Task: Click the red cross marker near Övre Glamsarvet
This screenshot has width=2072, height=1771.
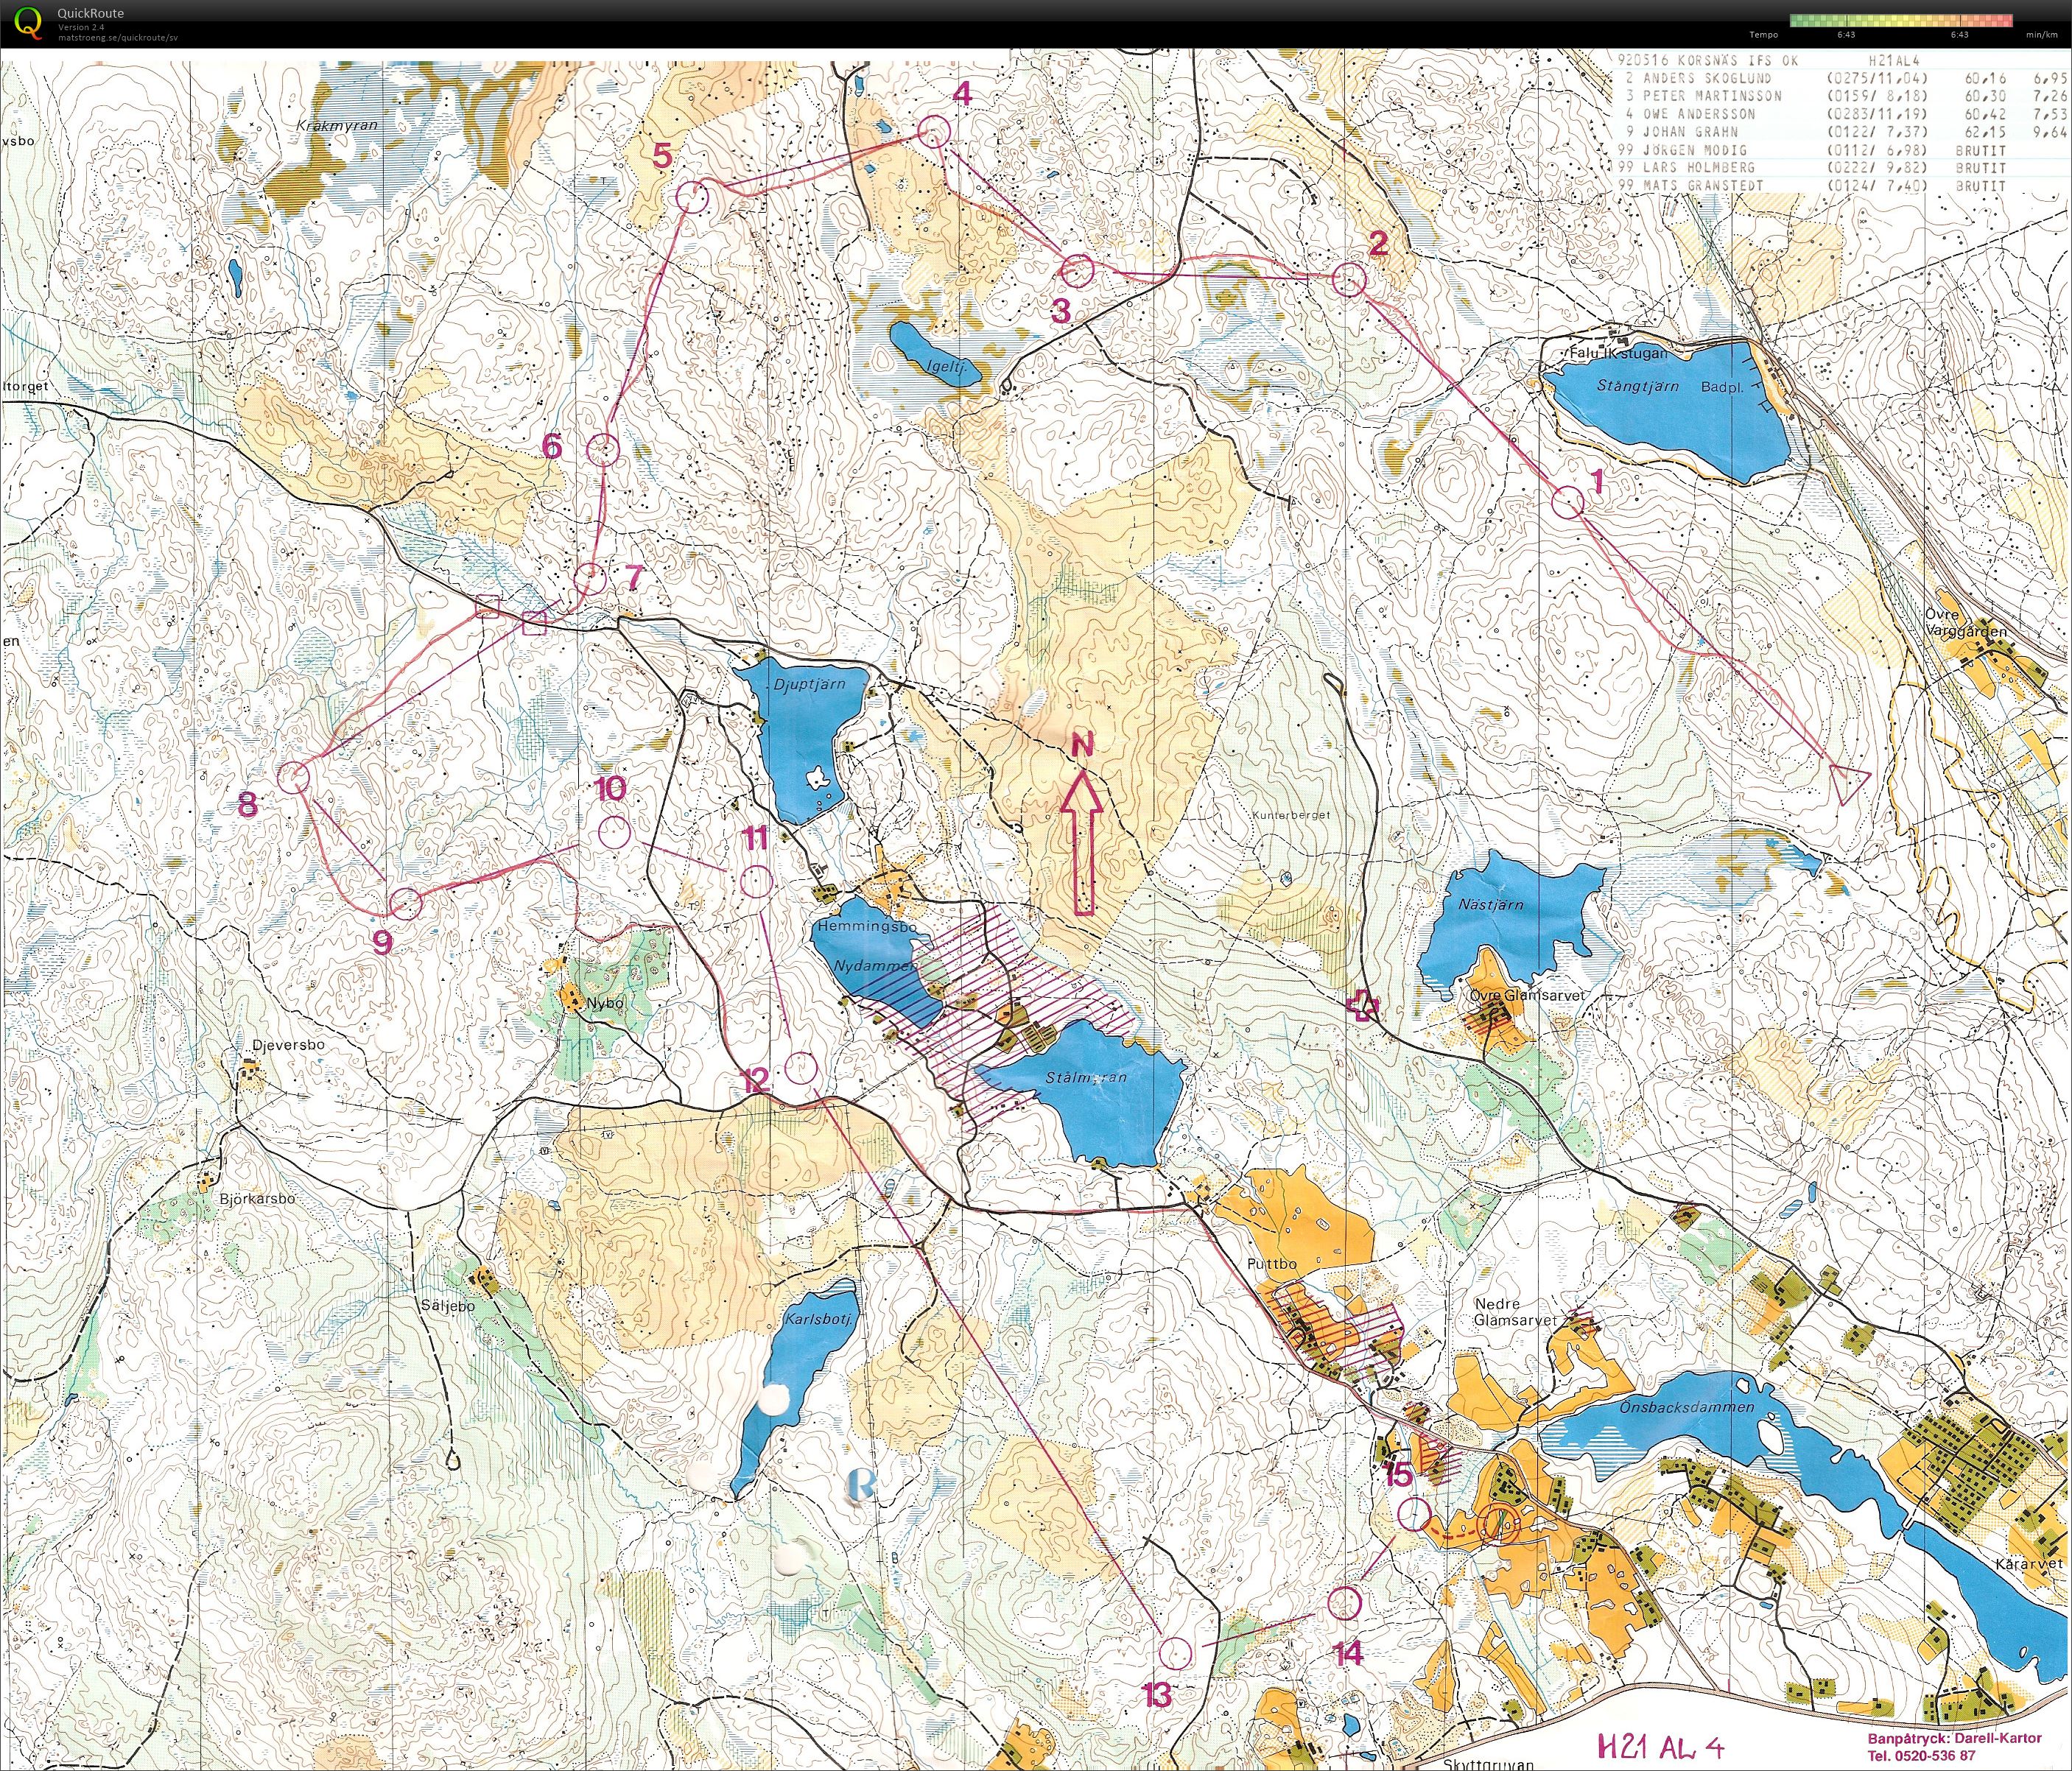Action: [x=1362, y=1005]
